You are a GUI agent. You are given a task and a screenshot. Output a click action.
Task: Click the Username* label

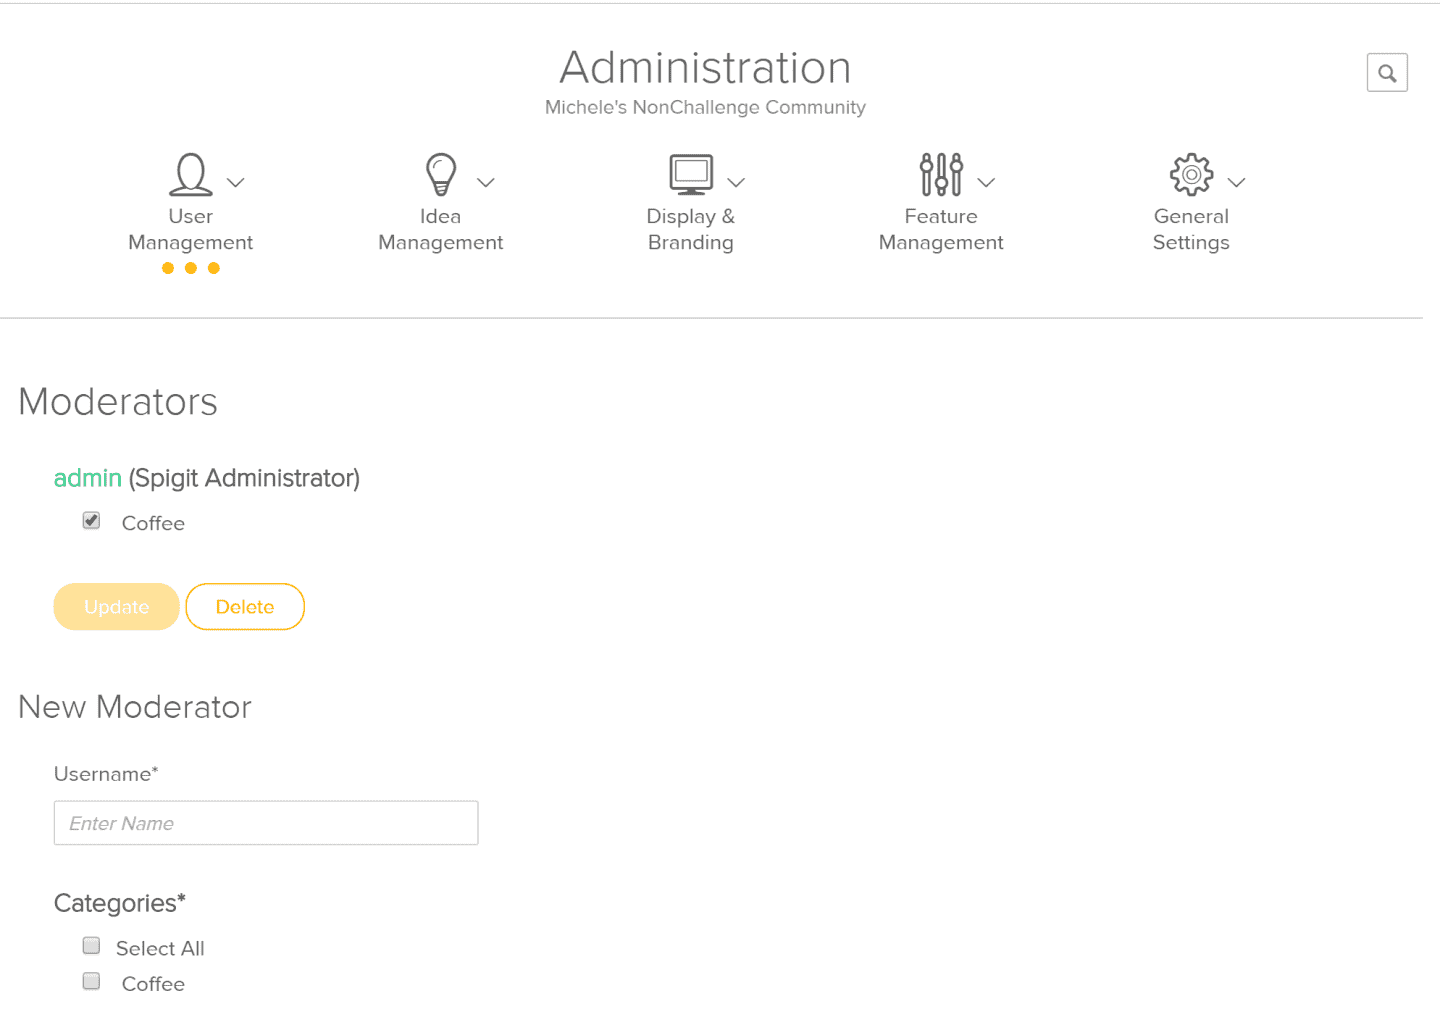(x=106, y=774)
